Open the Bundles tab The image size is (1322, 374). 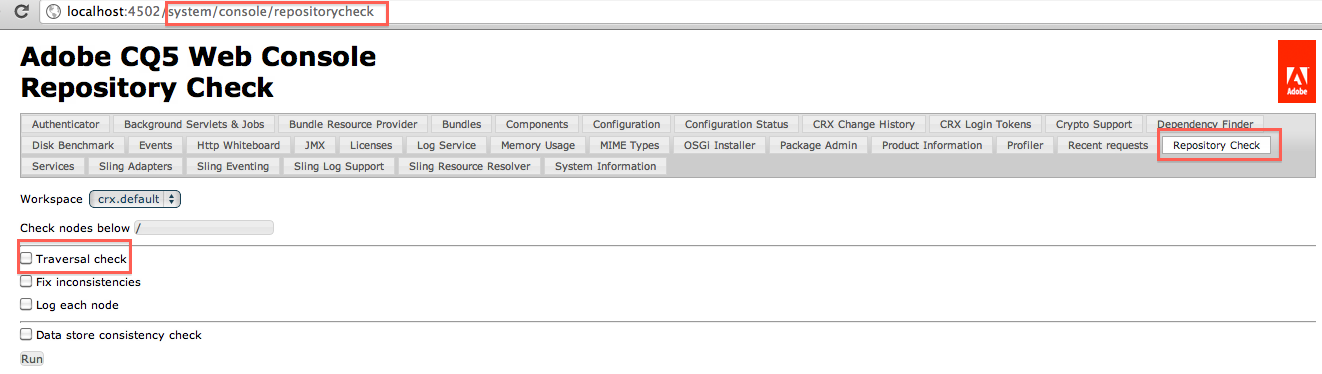point(461,124)
